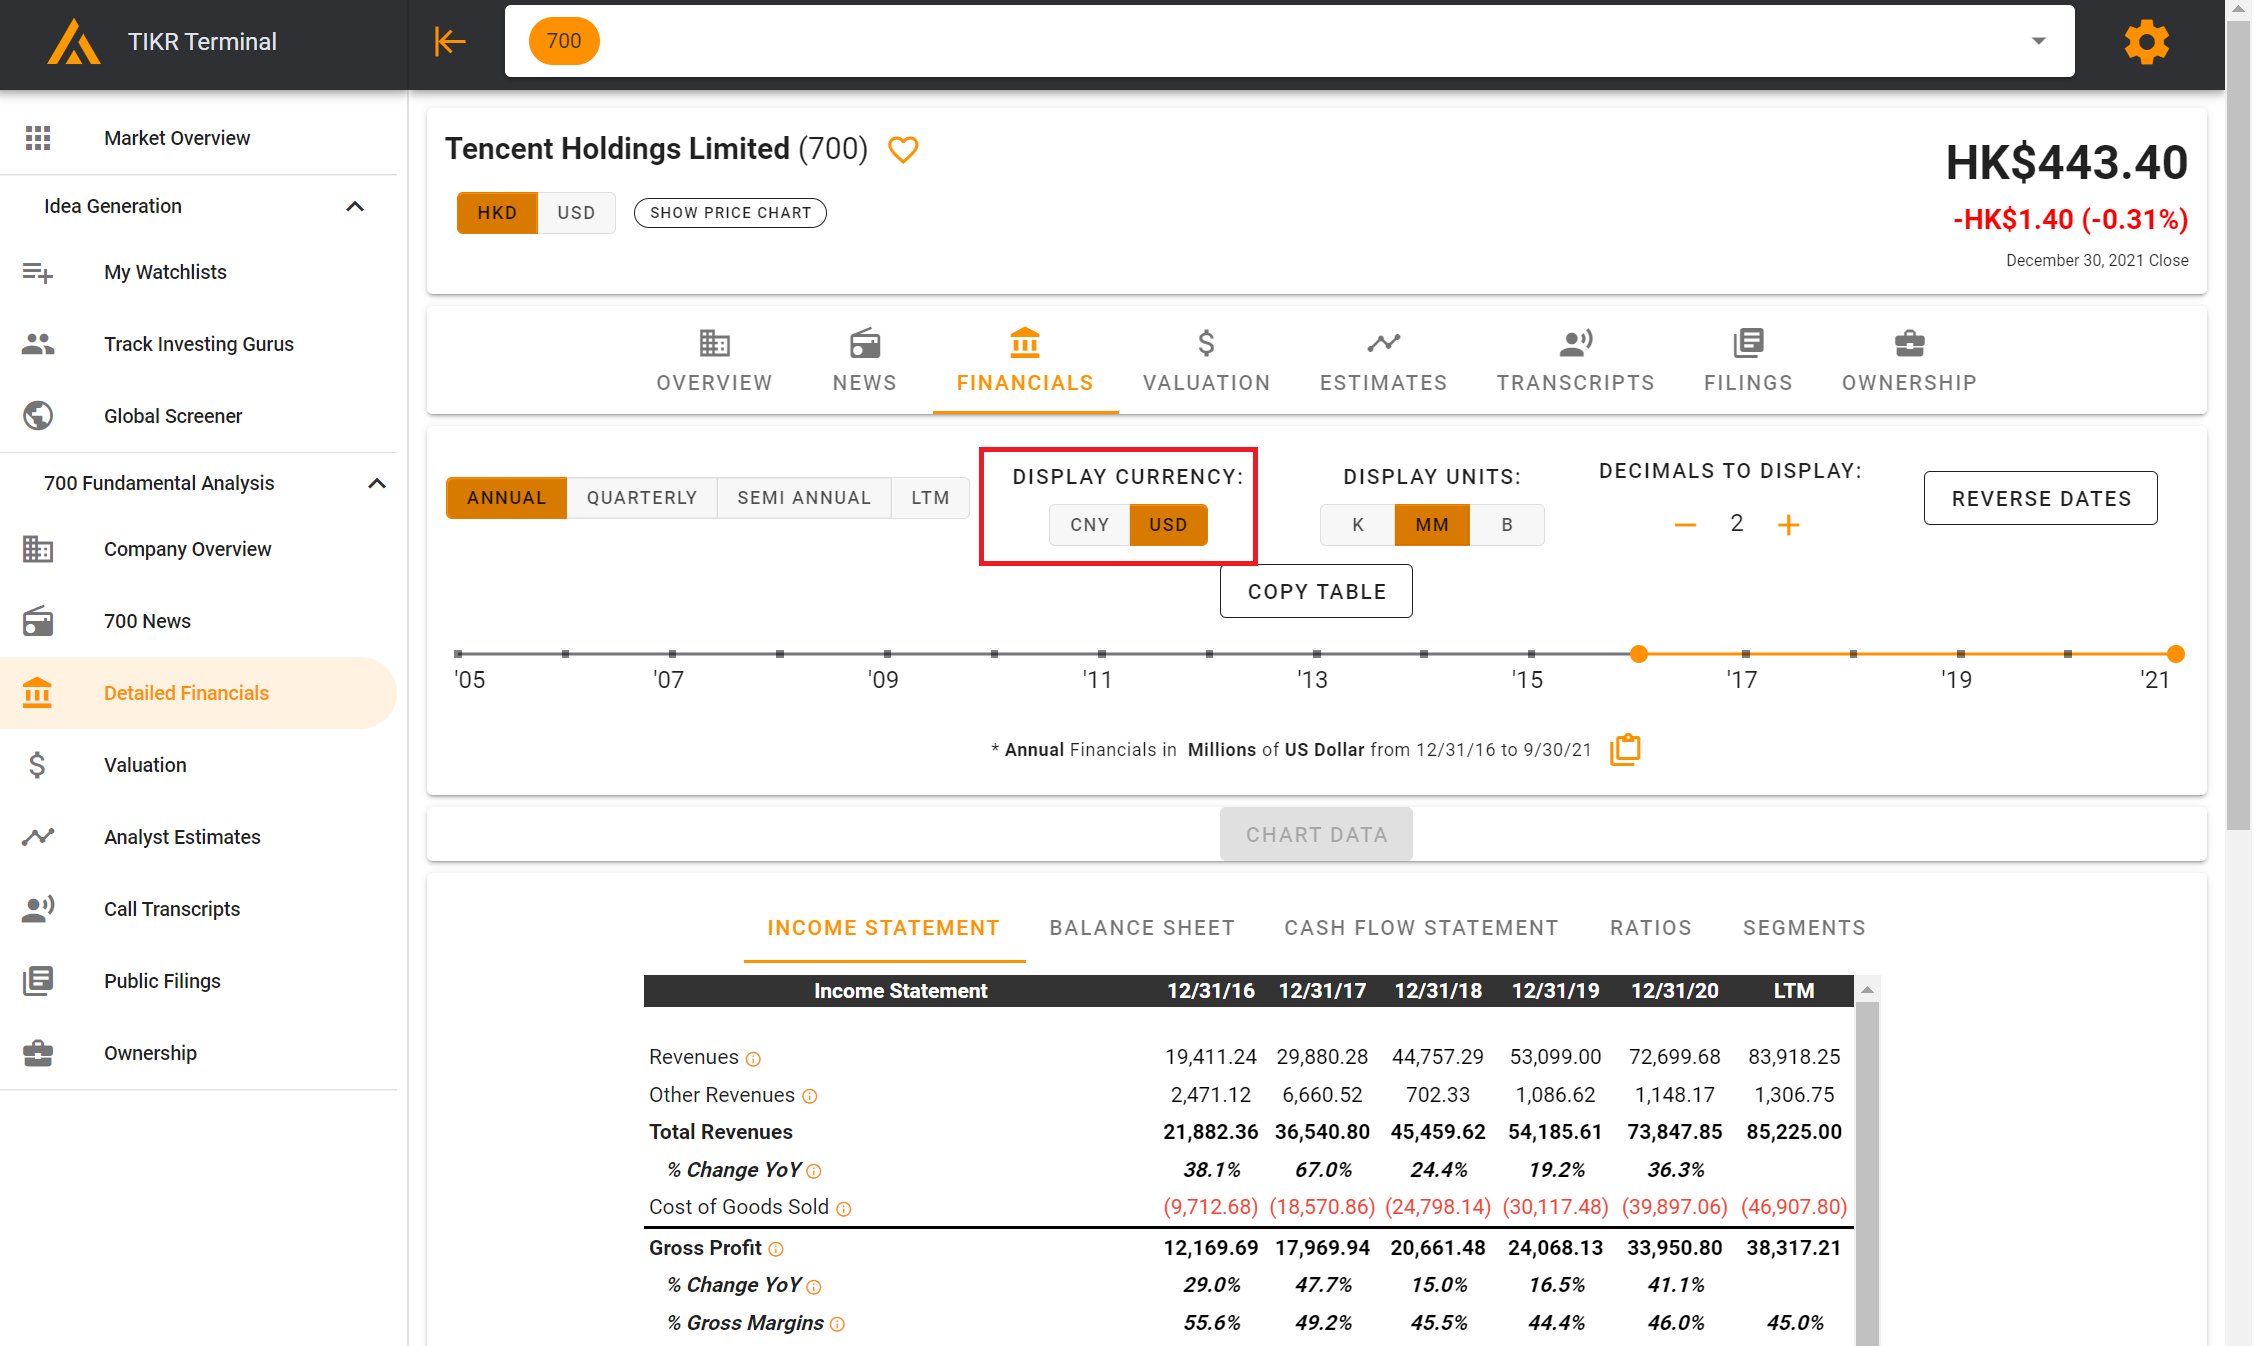The height and width of the screenshot is (1346, 2256).
Task: Select the SEMI ANNUAL period toggle
Action: [804, 498]
